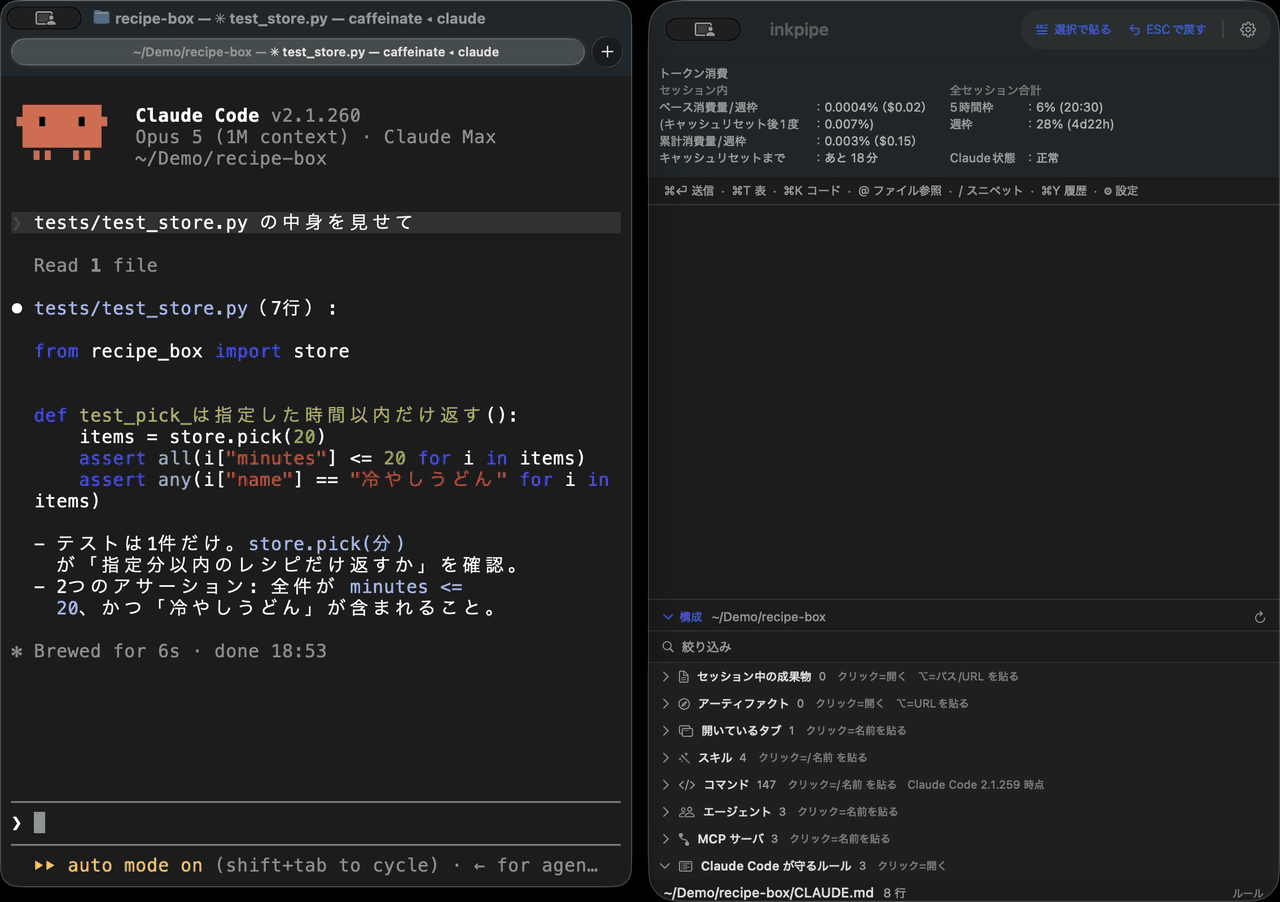The image size is (1280, 902).
Task: Collapse the Claude Code が守るルール chevron
Action: coord(666,866)
